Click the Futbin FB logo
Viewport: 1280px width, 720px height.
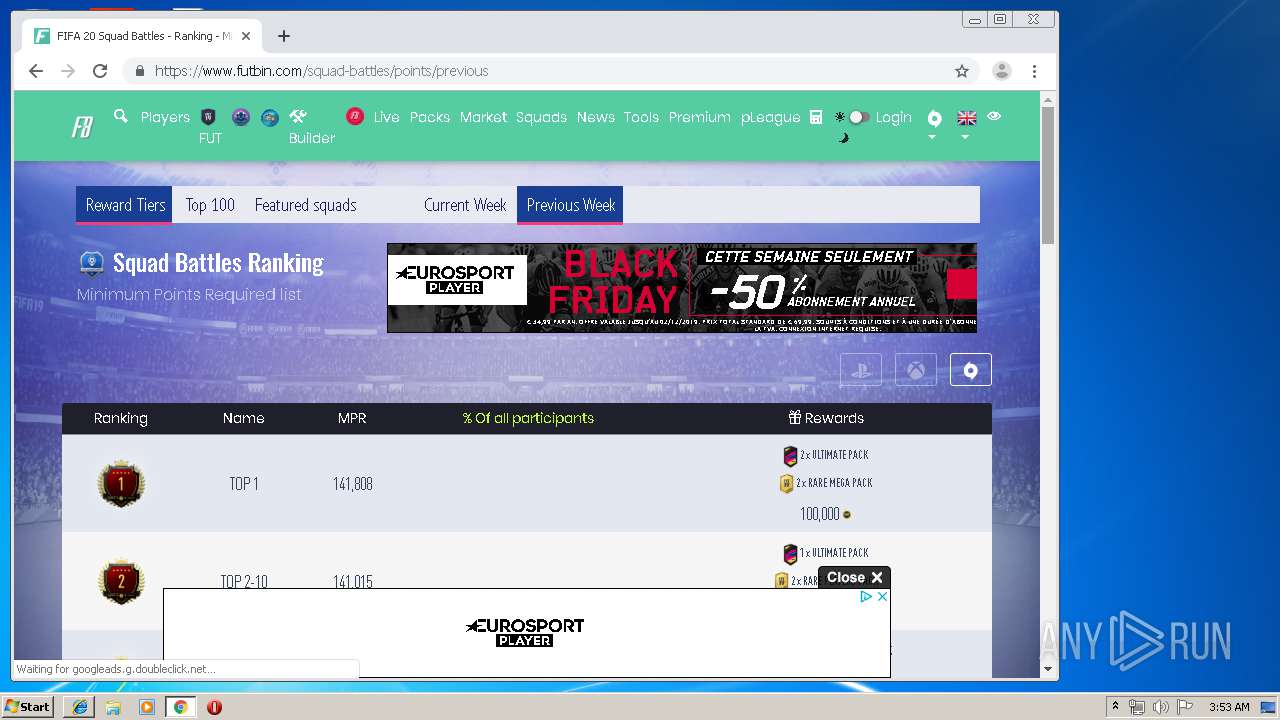click(82, 127)
